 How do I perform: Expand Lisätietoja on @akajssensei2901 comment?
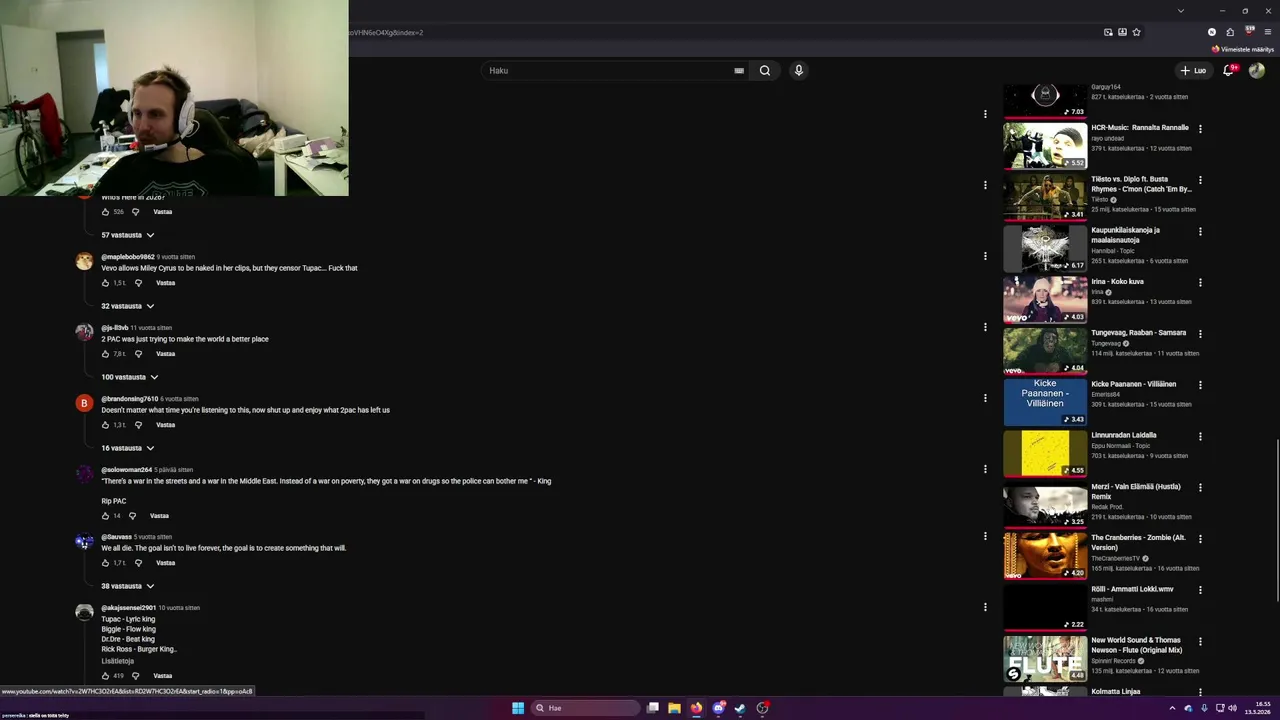117,661
